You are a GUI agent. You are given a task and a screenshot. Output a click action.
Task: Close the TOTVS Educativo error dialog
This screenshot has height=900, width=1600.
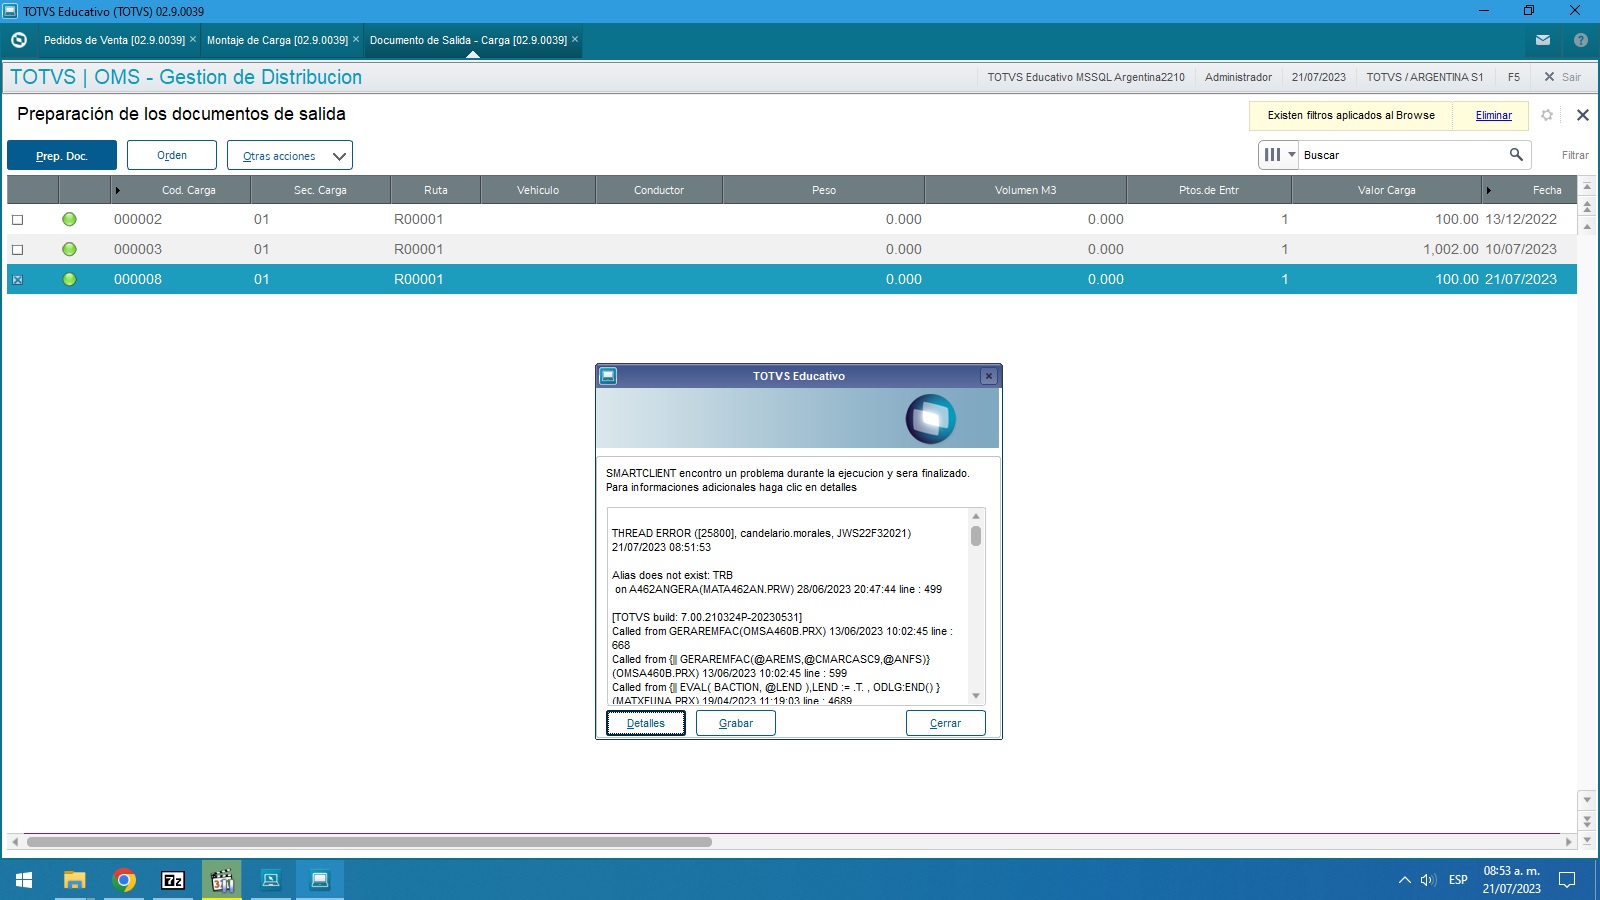(988, 376)
